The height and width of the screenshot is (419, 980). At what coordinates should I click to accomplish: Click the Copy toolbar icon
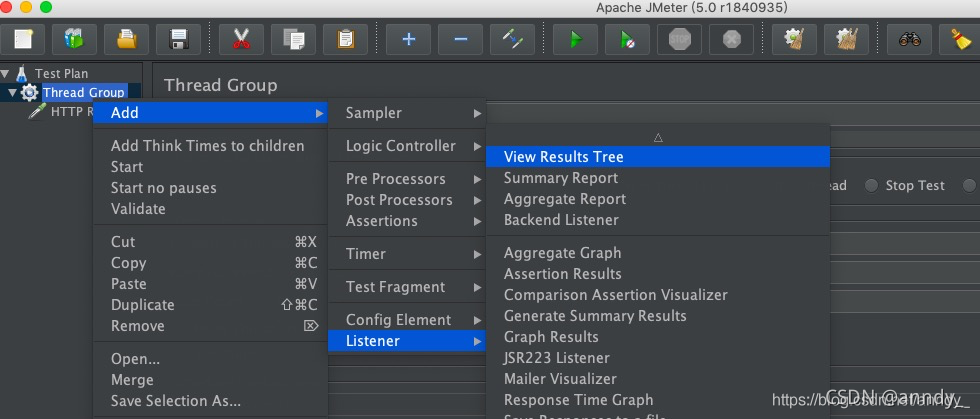pyautogui.click(x=293, y=39)
